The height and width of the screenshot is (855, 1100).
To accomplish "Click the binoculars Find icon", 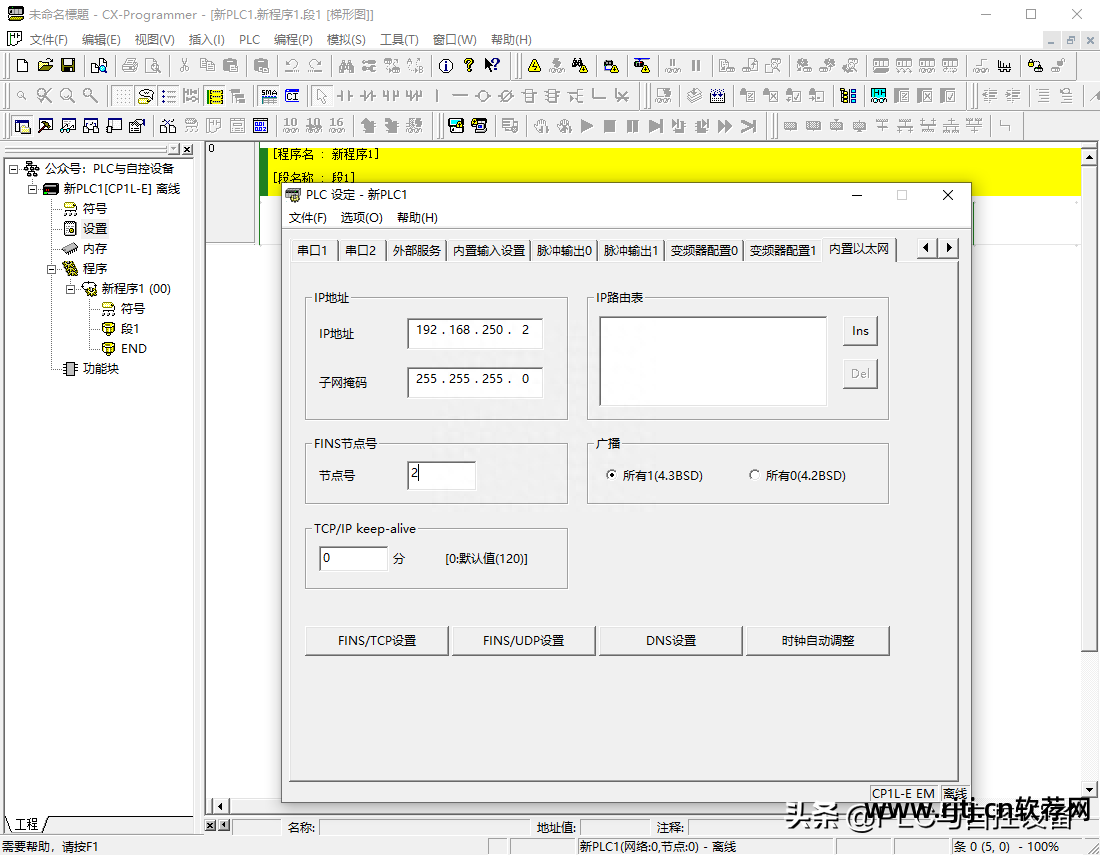I will (x=346, y=66).
